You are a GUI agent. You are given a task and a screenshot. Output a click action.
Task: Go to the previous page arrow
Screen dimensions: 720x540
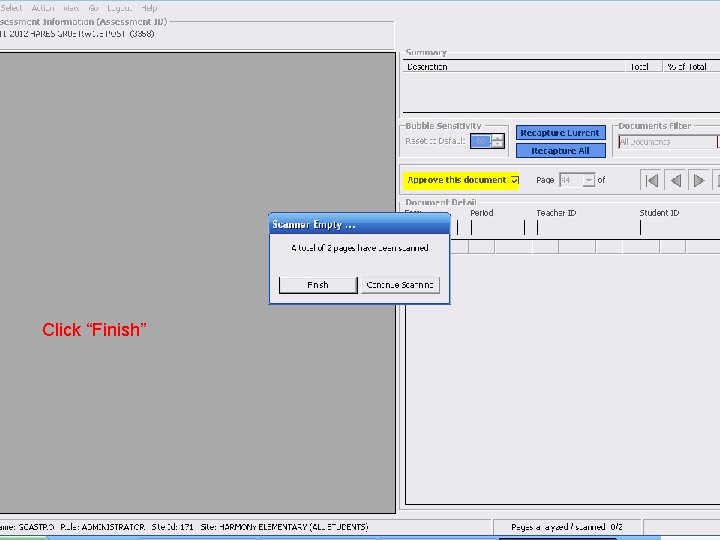[x=675, y=180]
